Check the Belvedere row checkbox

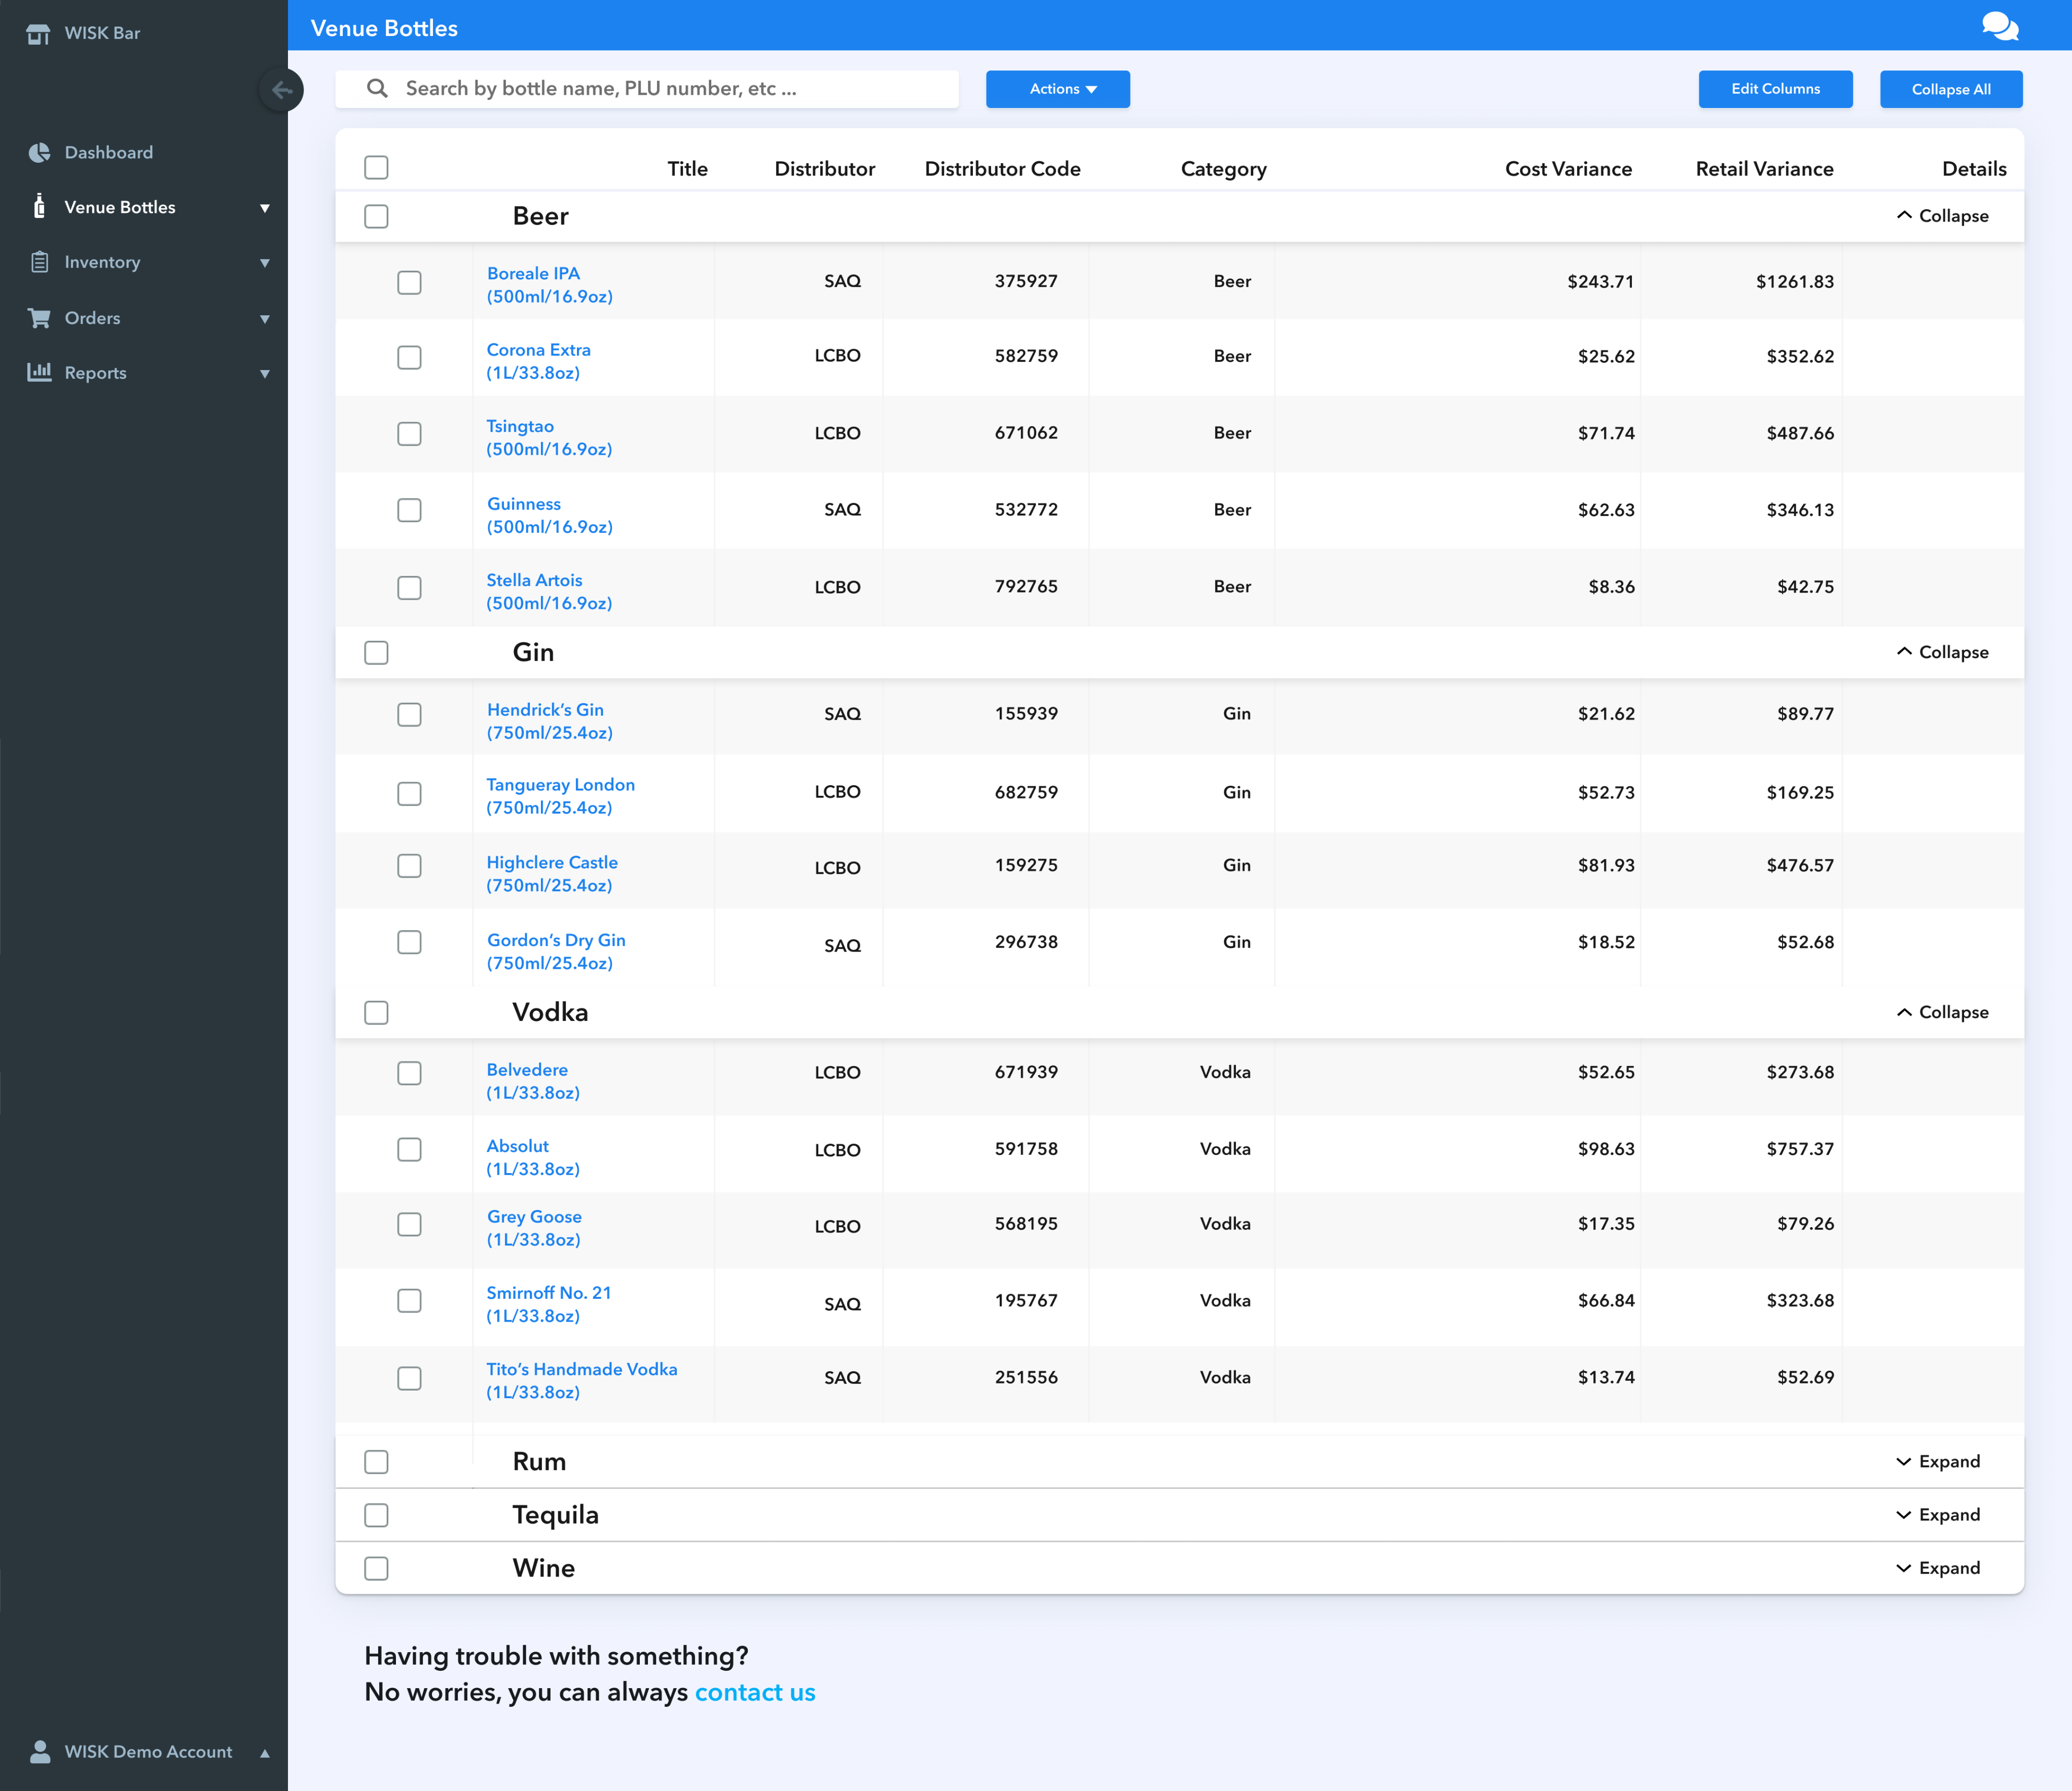(x=409, y=1073)
